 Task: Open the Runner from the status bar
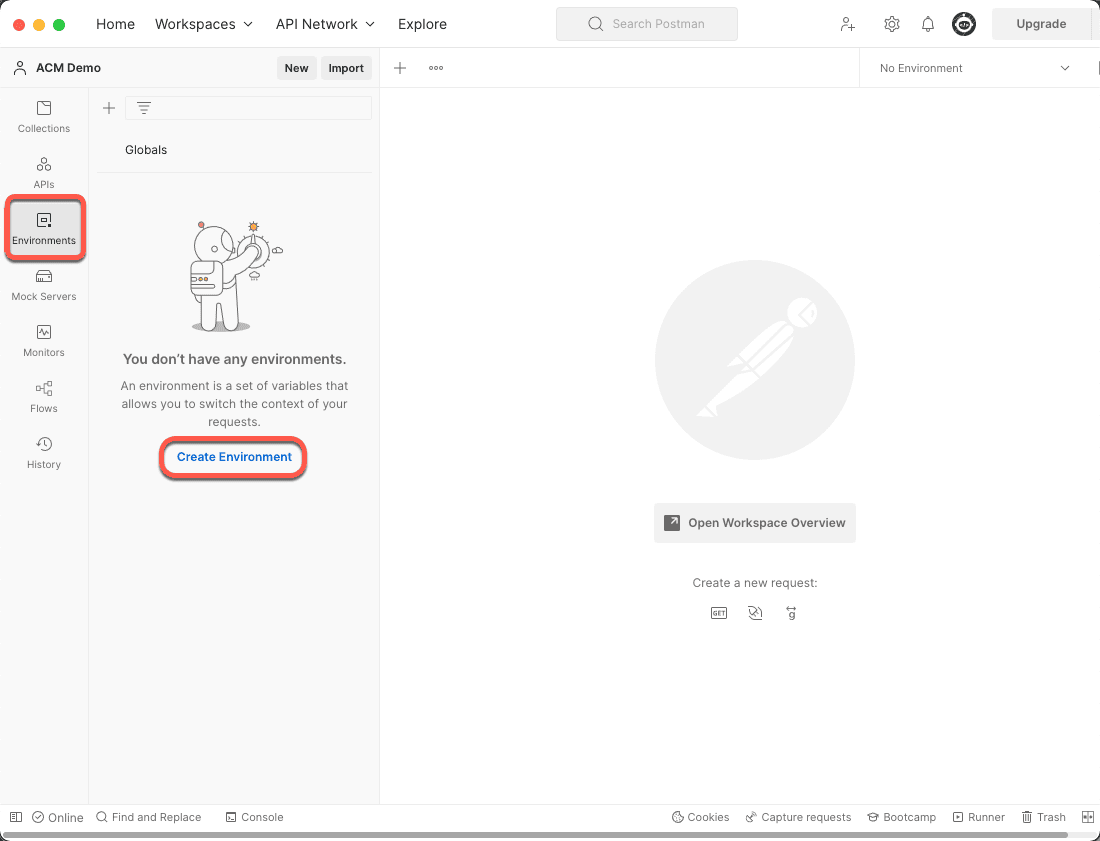[978, 817]
